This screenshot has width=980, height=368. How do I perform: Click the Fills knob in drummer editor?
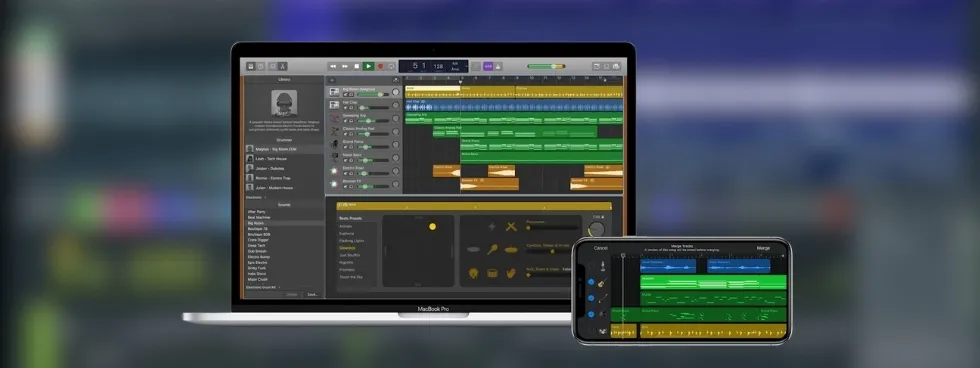597,229
